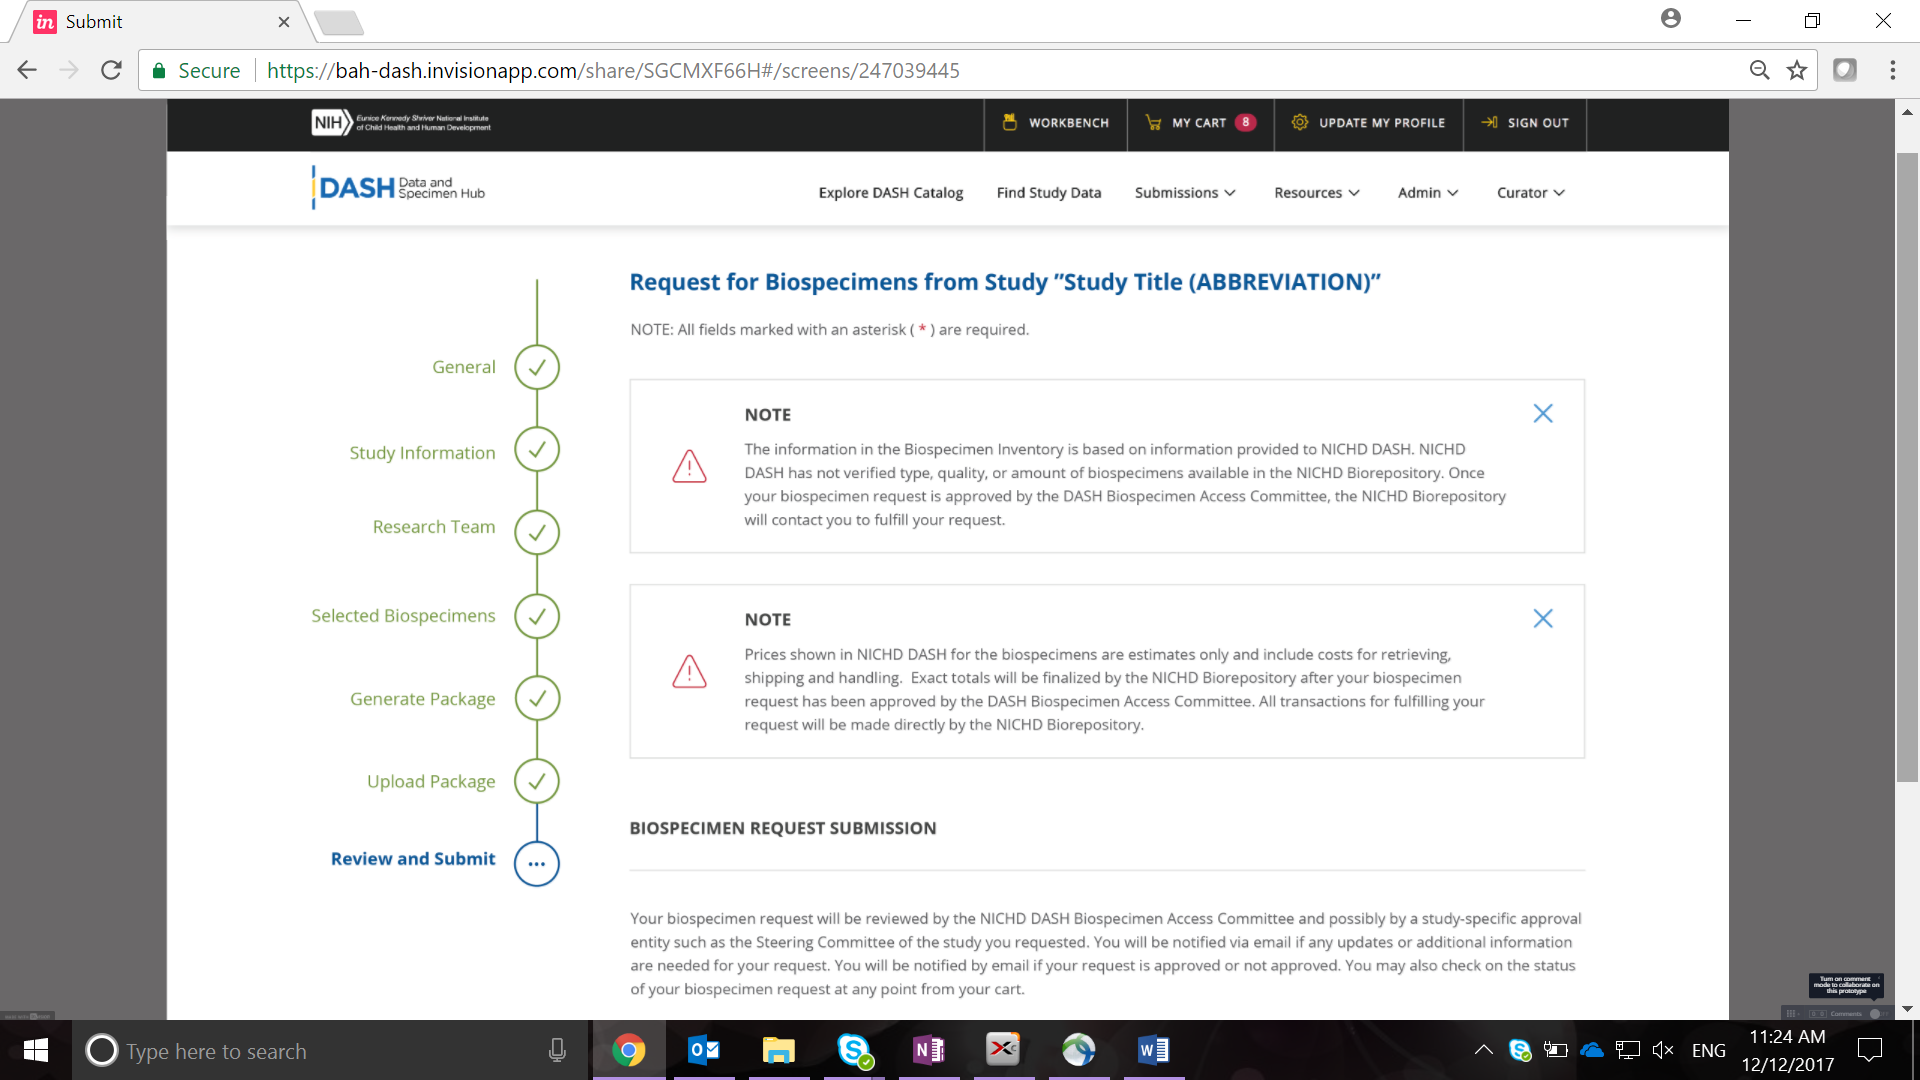Click Update My Profile gear icon

click(x=1299, y=122)
